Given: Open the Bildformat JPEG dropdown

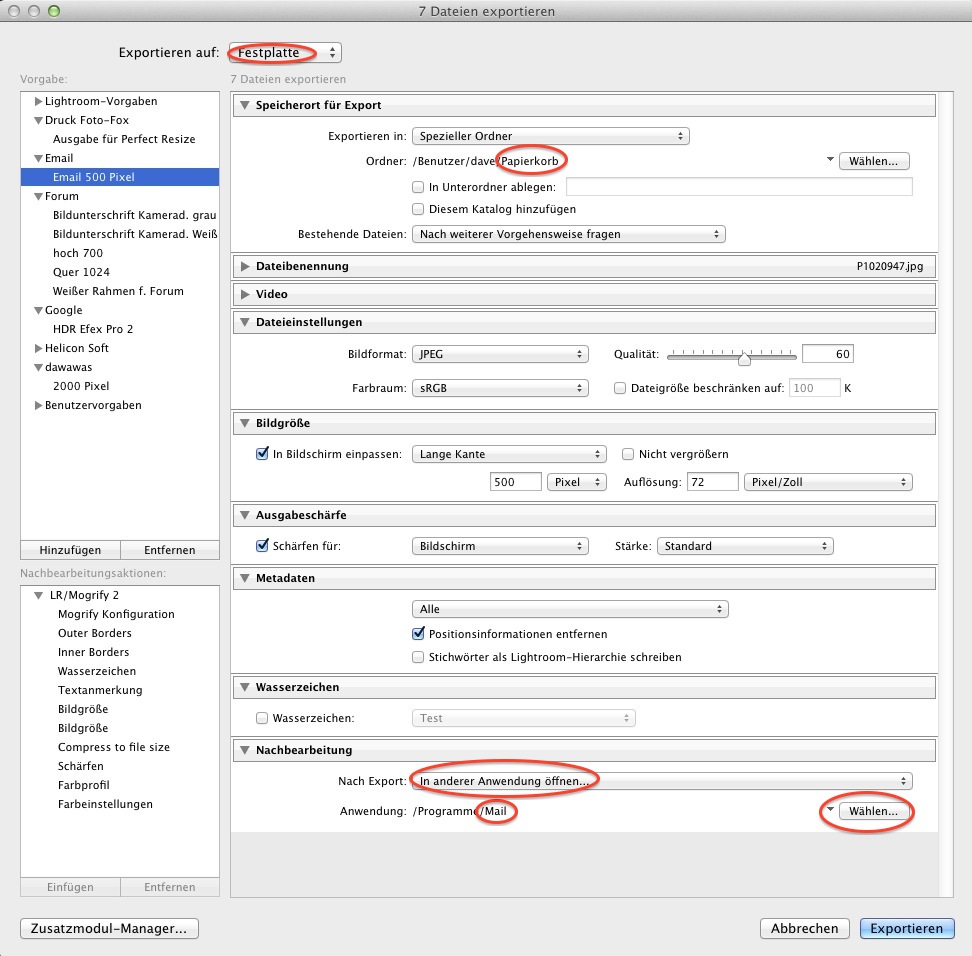Looking at the screenshot, I should tap(501, 355).
